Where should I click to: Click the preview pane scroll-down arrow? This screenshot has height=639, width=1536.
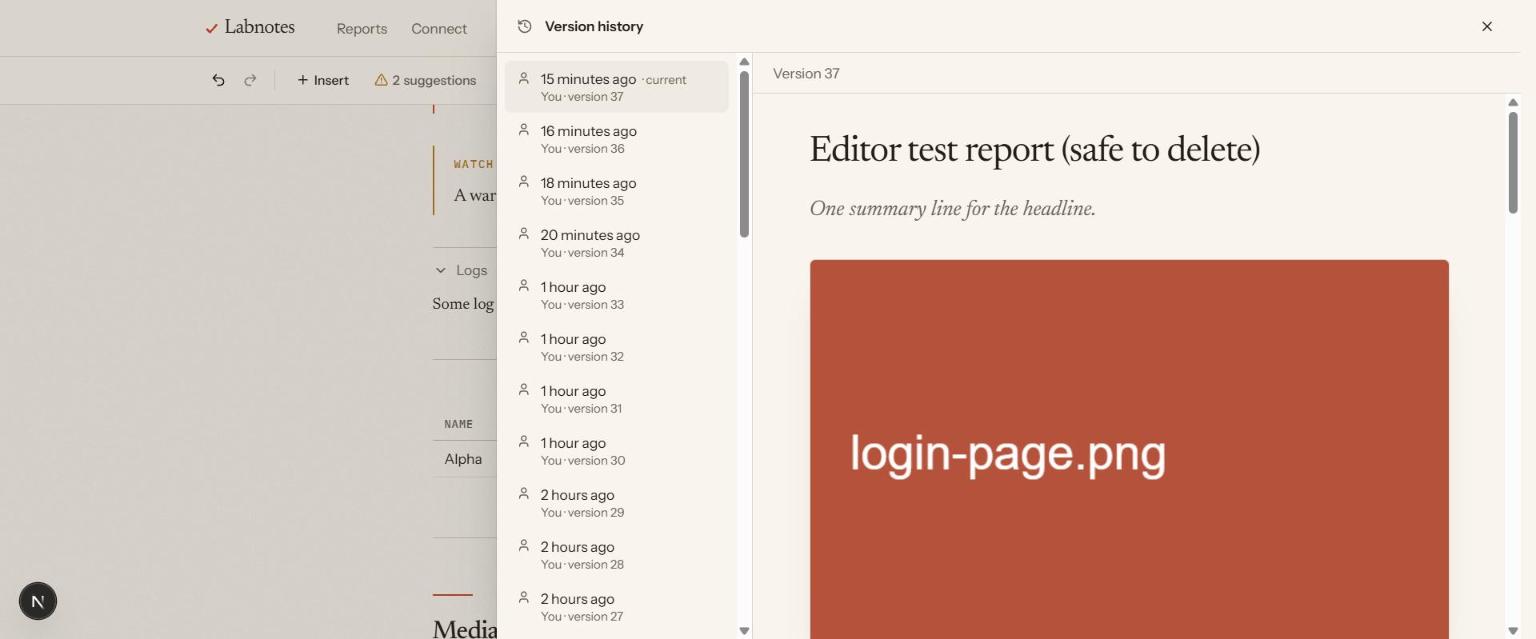[x=1513, y=631]
